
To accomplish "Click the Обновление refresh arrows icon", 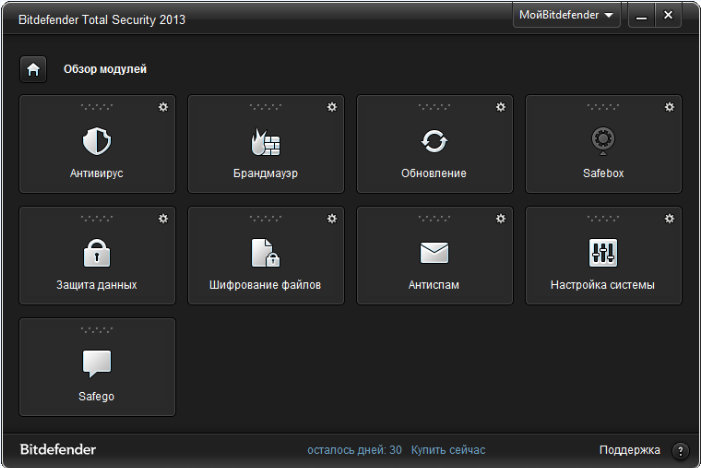I will tap(434, 141).
